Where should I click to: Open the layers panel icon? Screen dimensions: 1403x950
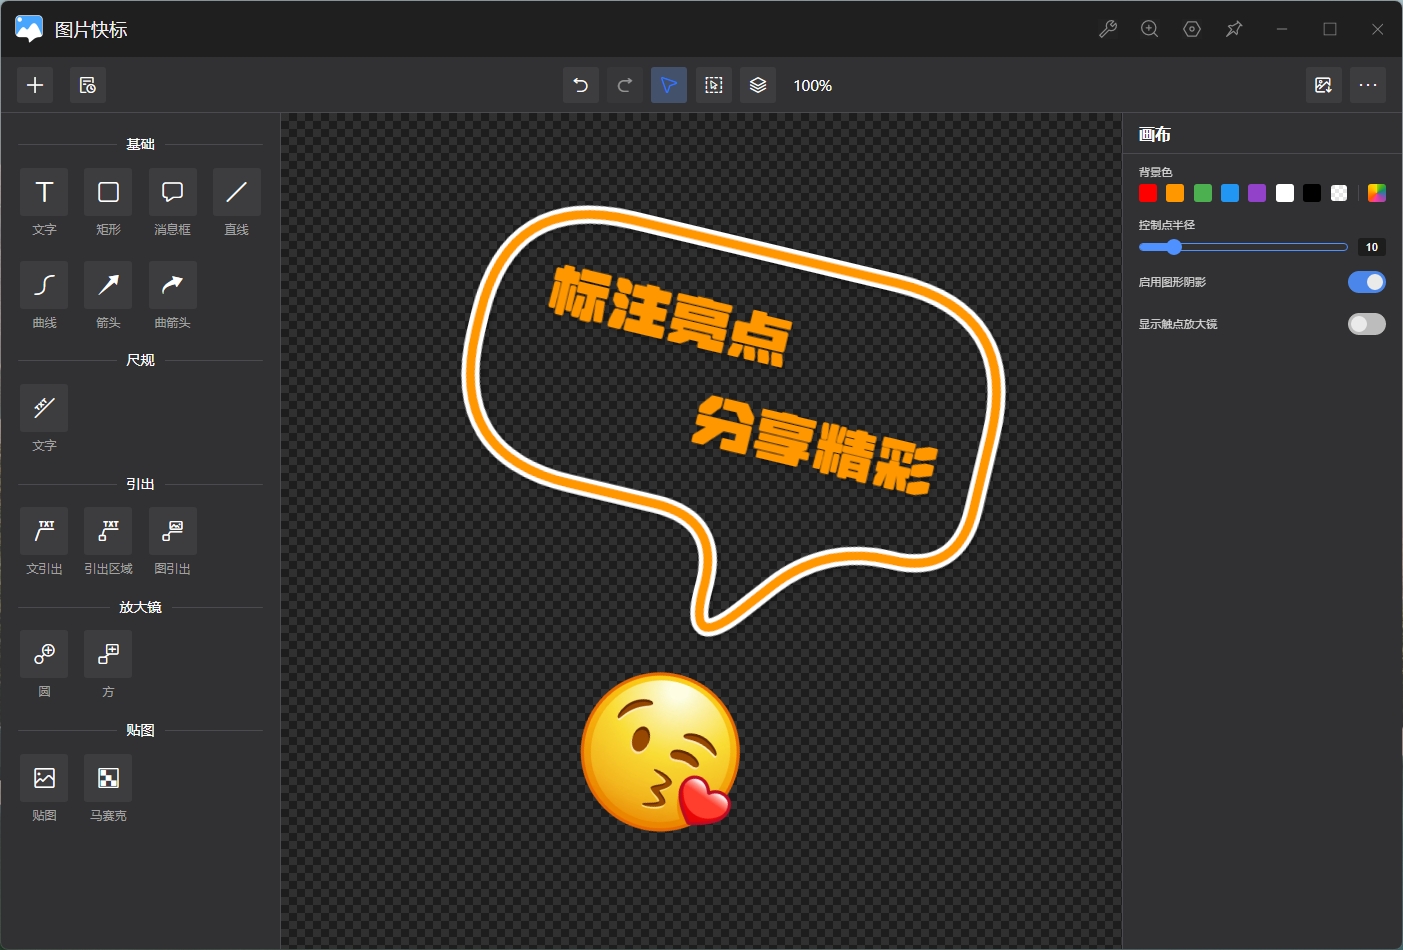(x=758, y=85)
